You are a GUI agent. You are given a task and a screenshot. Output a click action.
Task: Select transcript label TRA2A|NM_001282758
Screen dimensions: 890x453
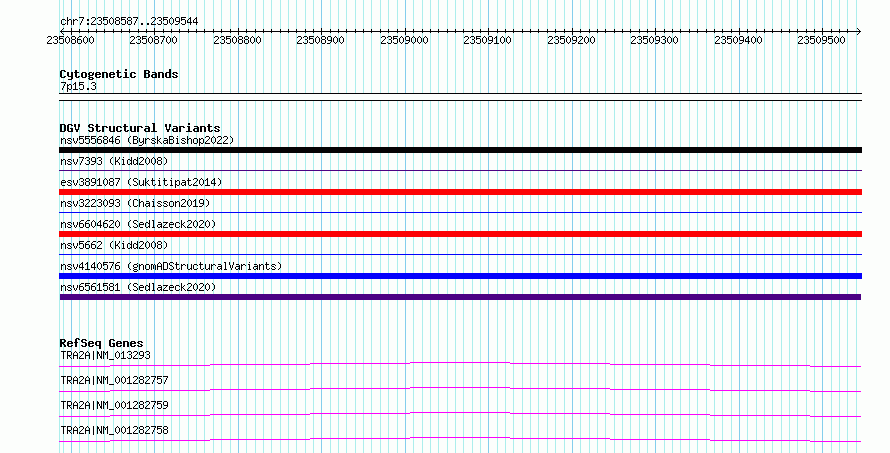[x=114, y=430]
